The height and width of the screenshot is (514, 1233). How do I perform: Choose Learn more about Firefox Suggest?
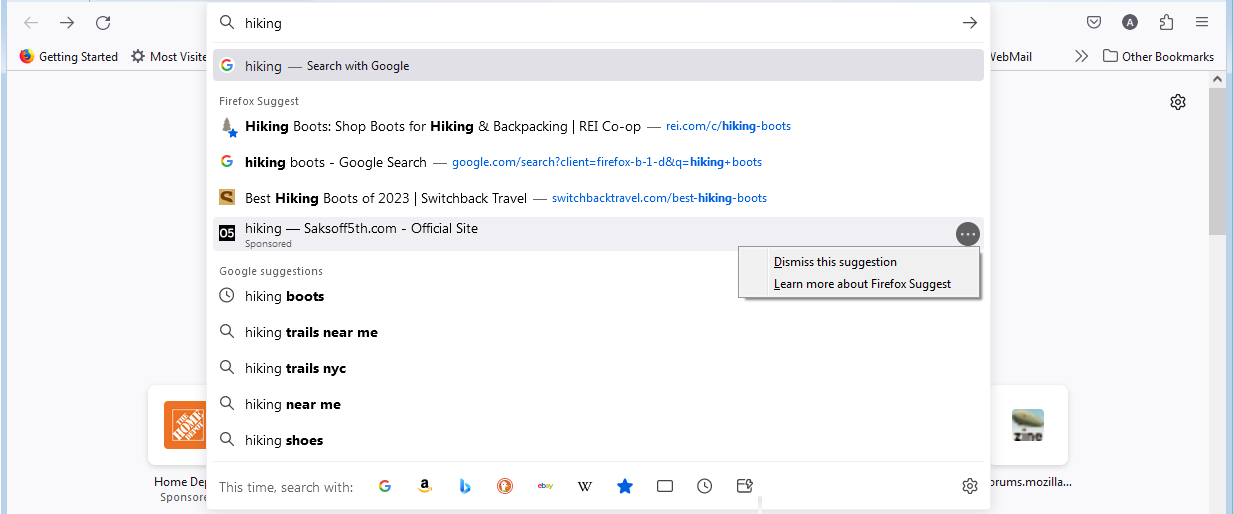tap(859, 284)
